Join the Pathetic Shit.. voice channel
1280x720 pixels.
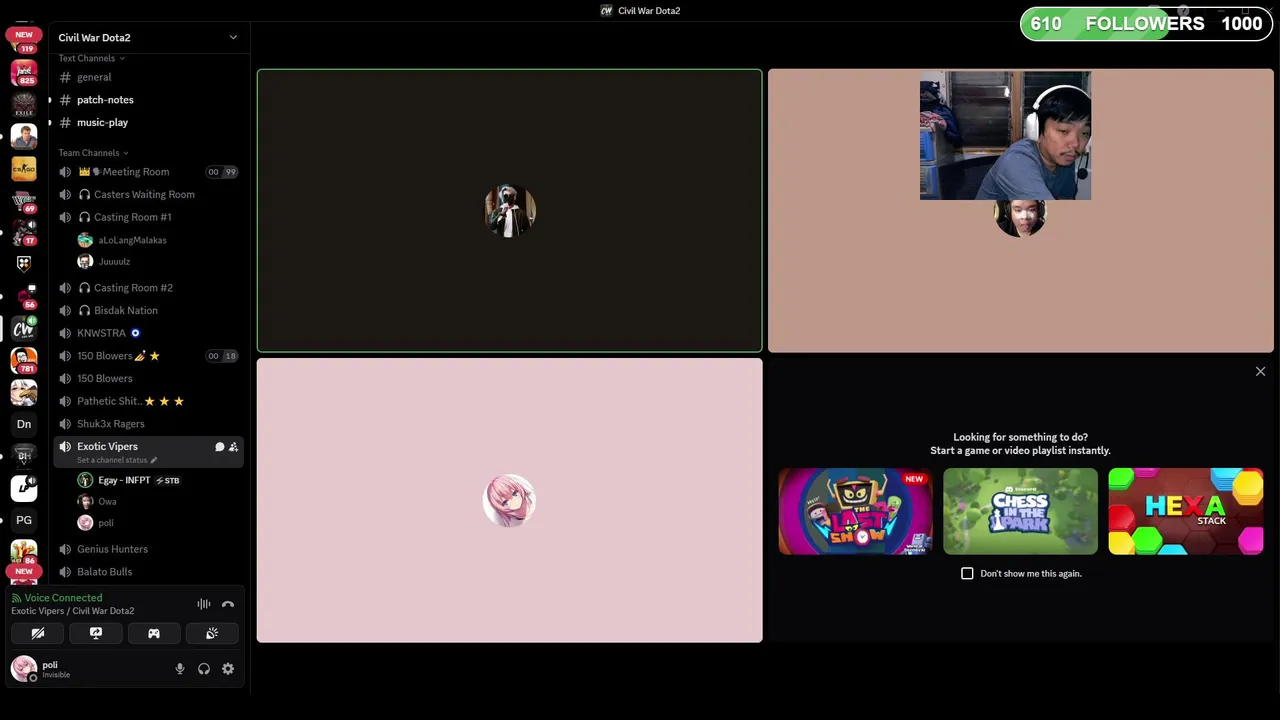pos(148,401)
